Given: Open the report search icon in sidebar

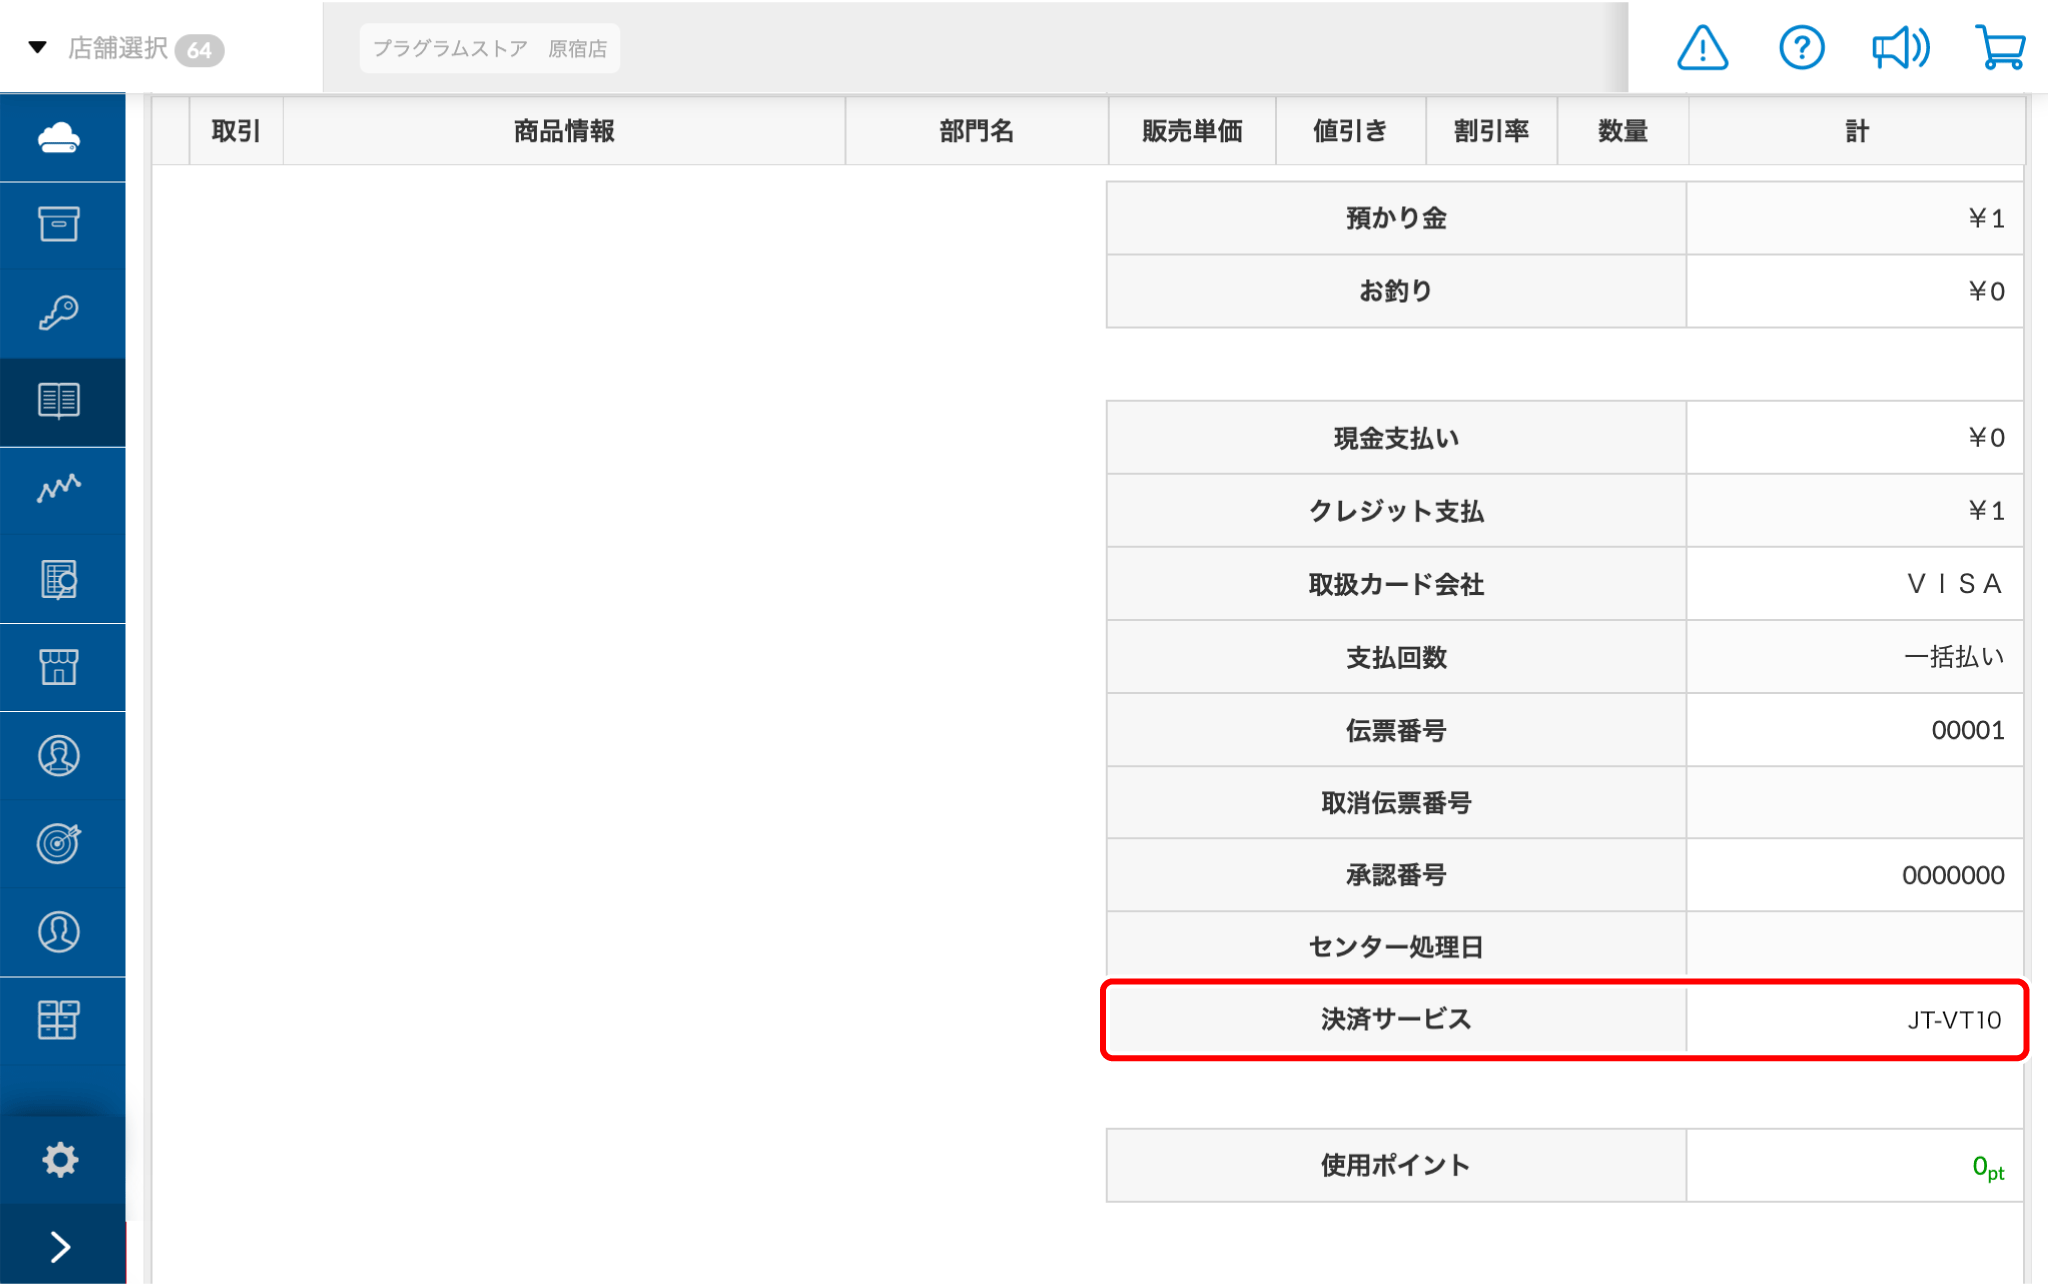Looking at the screenshot, I should tap(60, 579).
